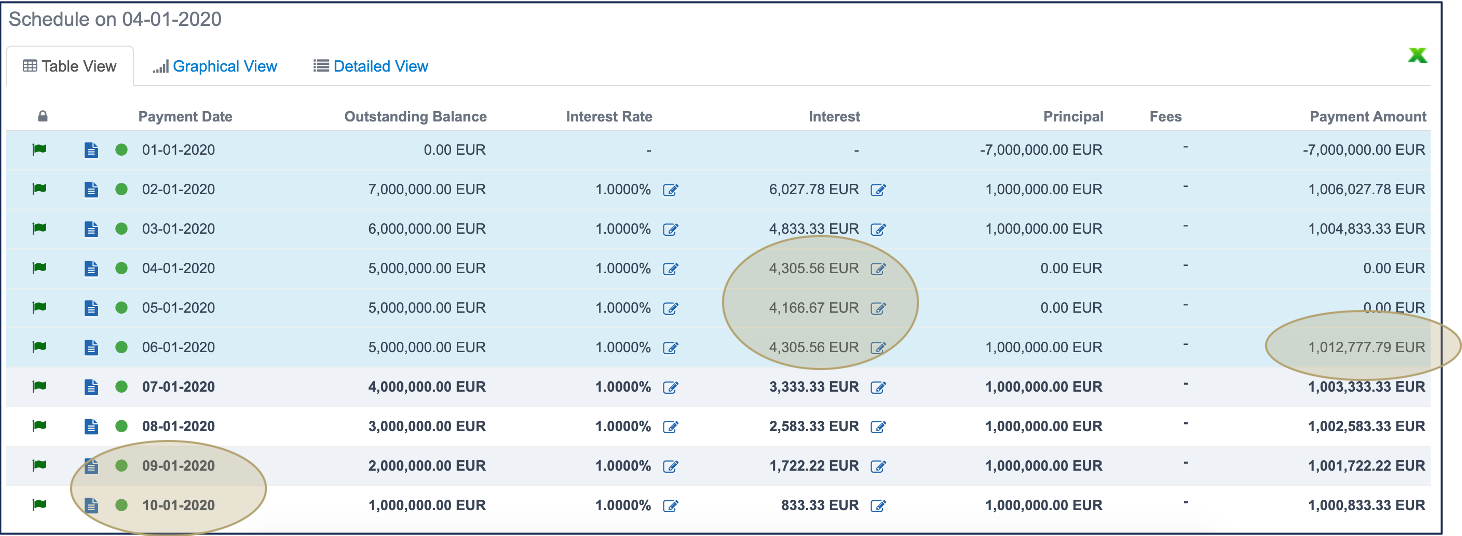Image resolution: width=1462 pixels, height=536 pixels.
Task: Open document icon for 08-01-2020 payment
Action: 91,427
